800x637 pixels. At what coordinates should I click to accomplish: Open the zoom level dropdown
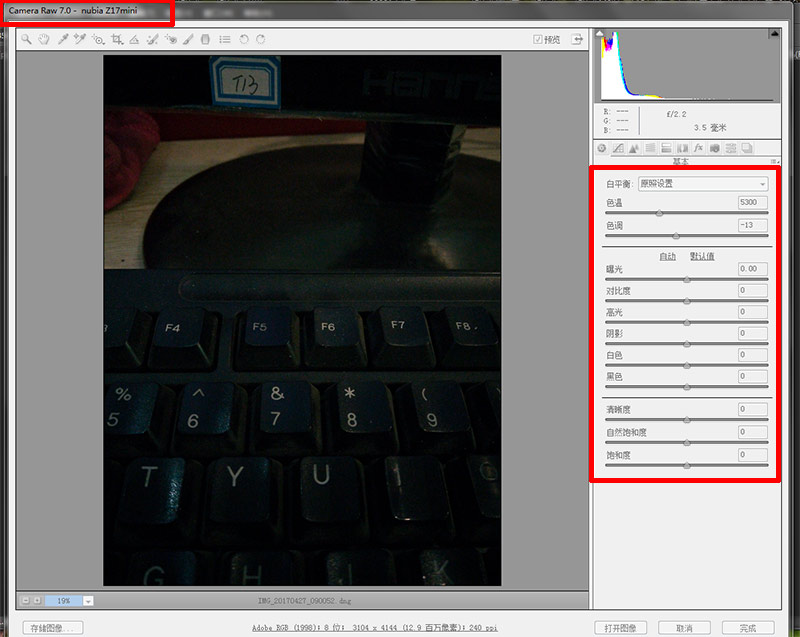point(88,600)
